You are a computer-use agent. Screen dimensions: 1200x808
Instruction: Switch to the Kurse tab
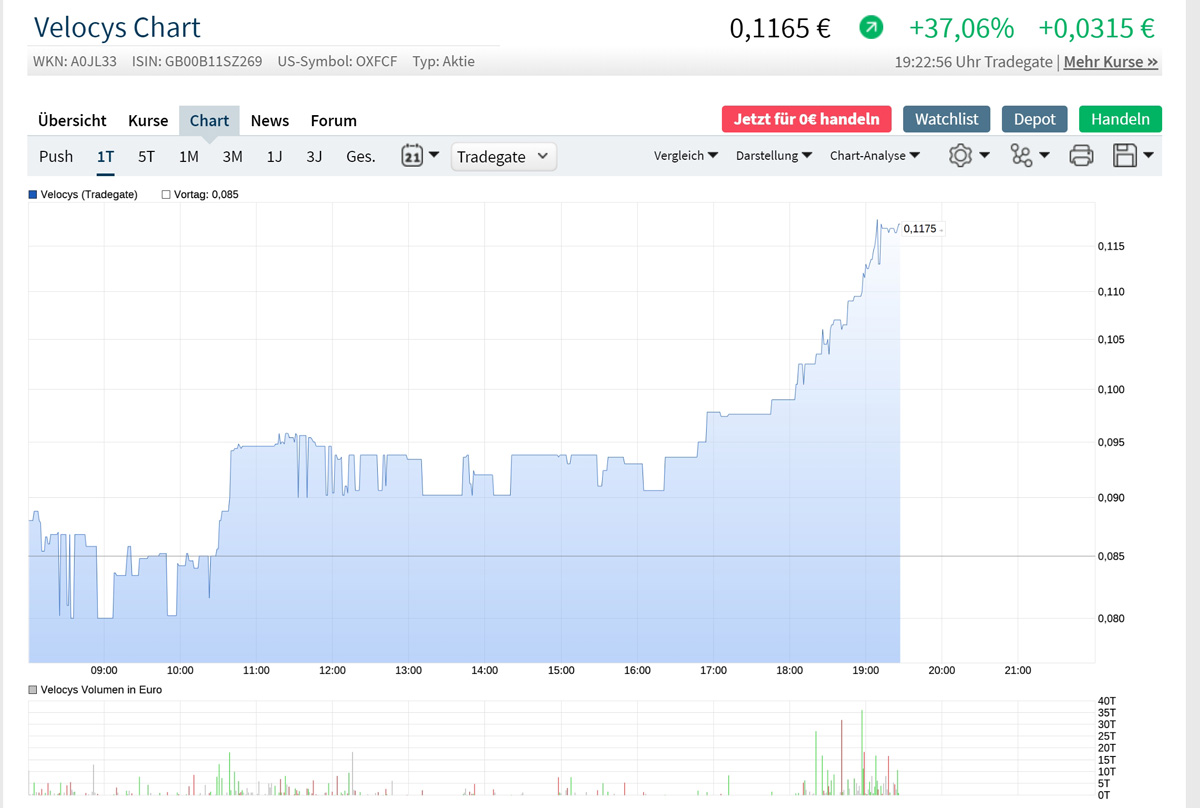148,120
